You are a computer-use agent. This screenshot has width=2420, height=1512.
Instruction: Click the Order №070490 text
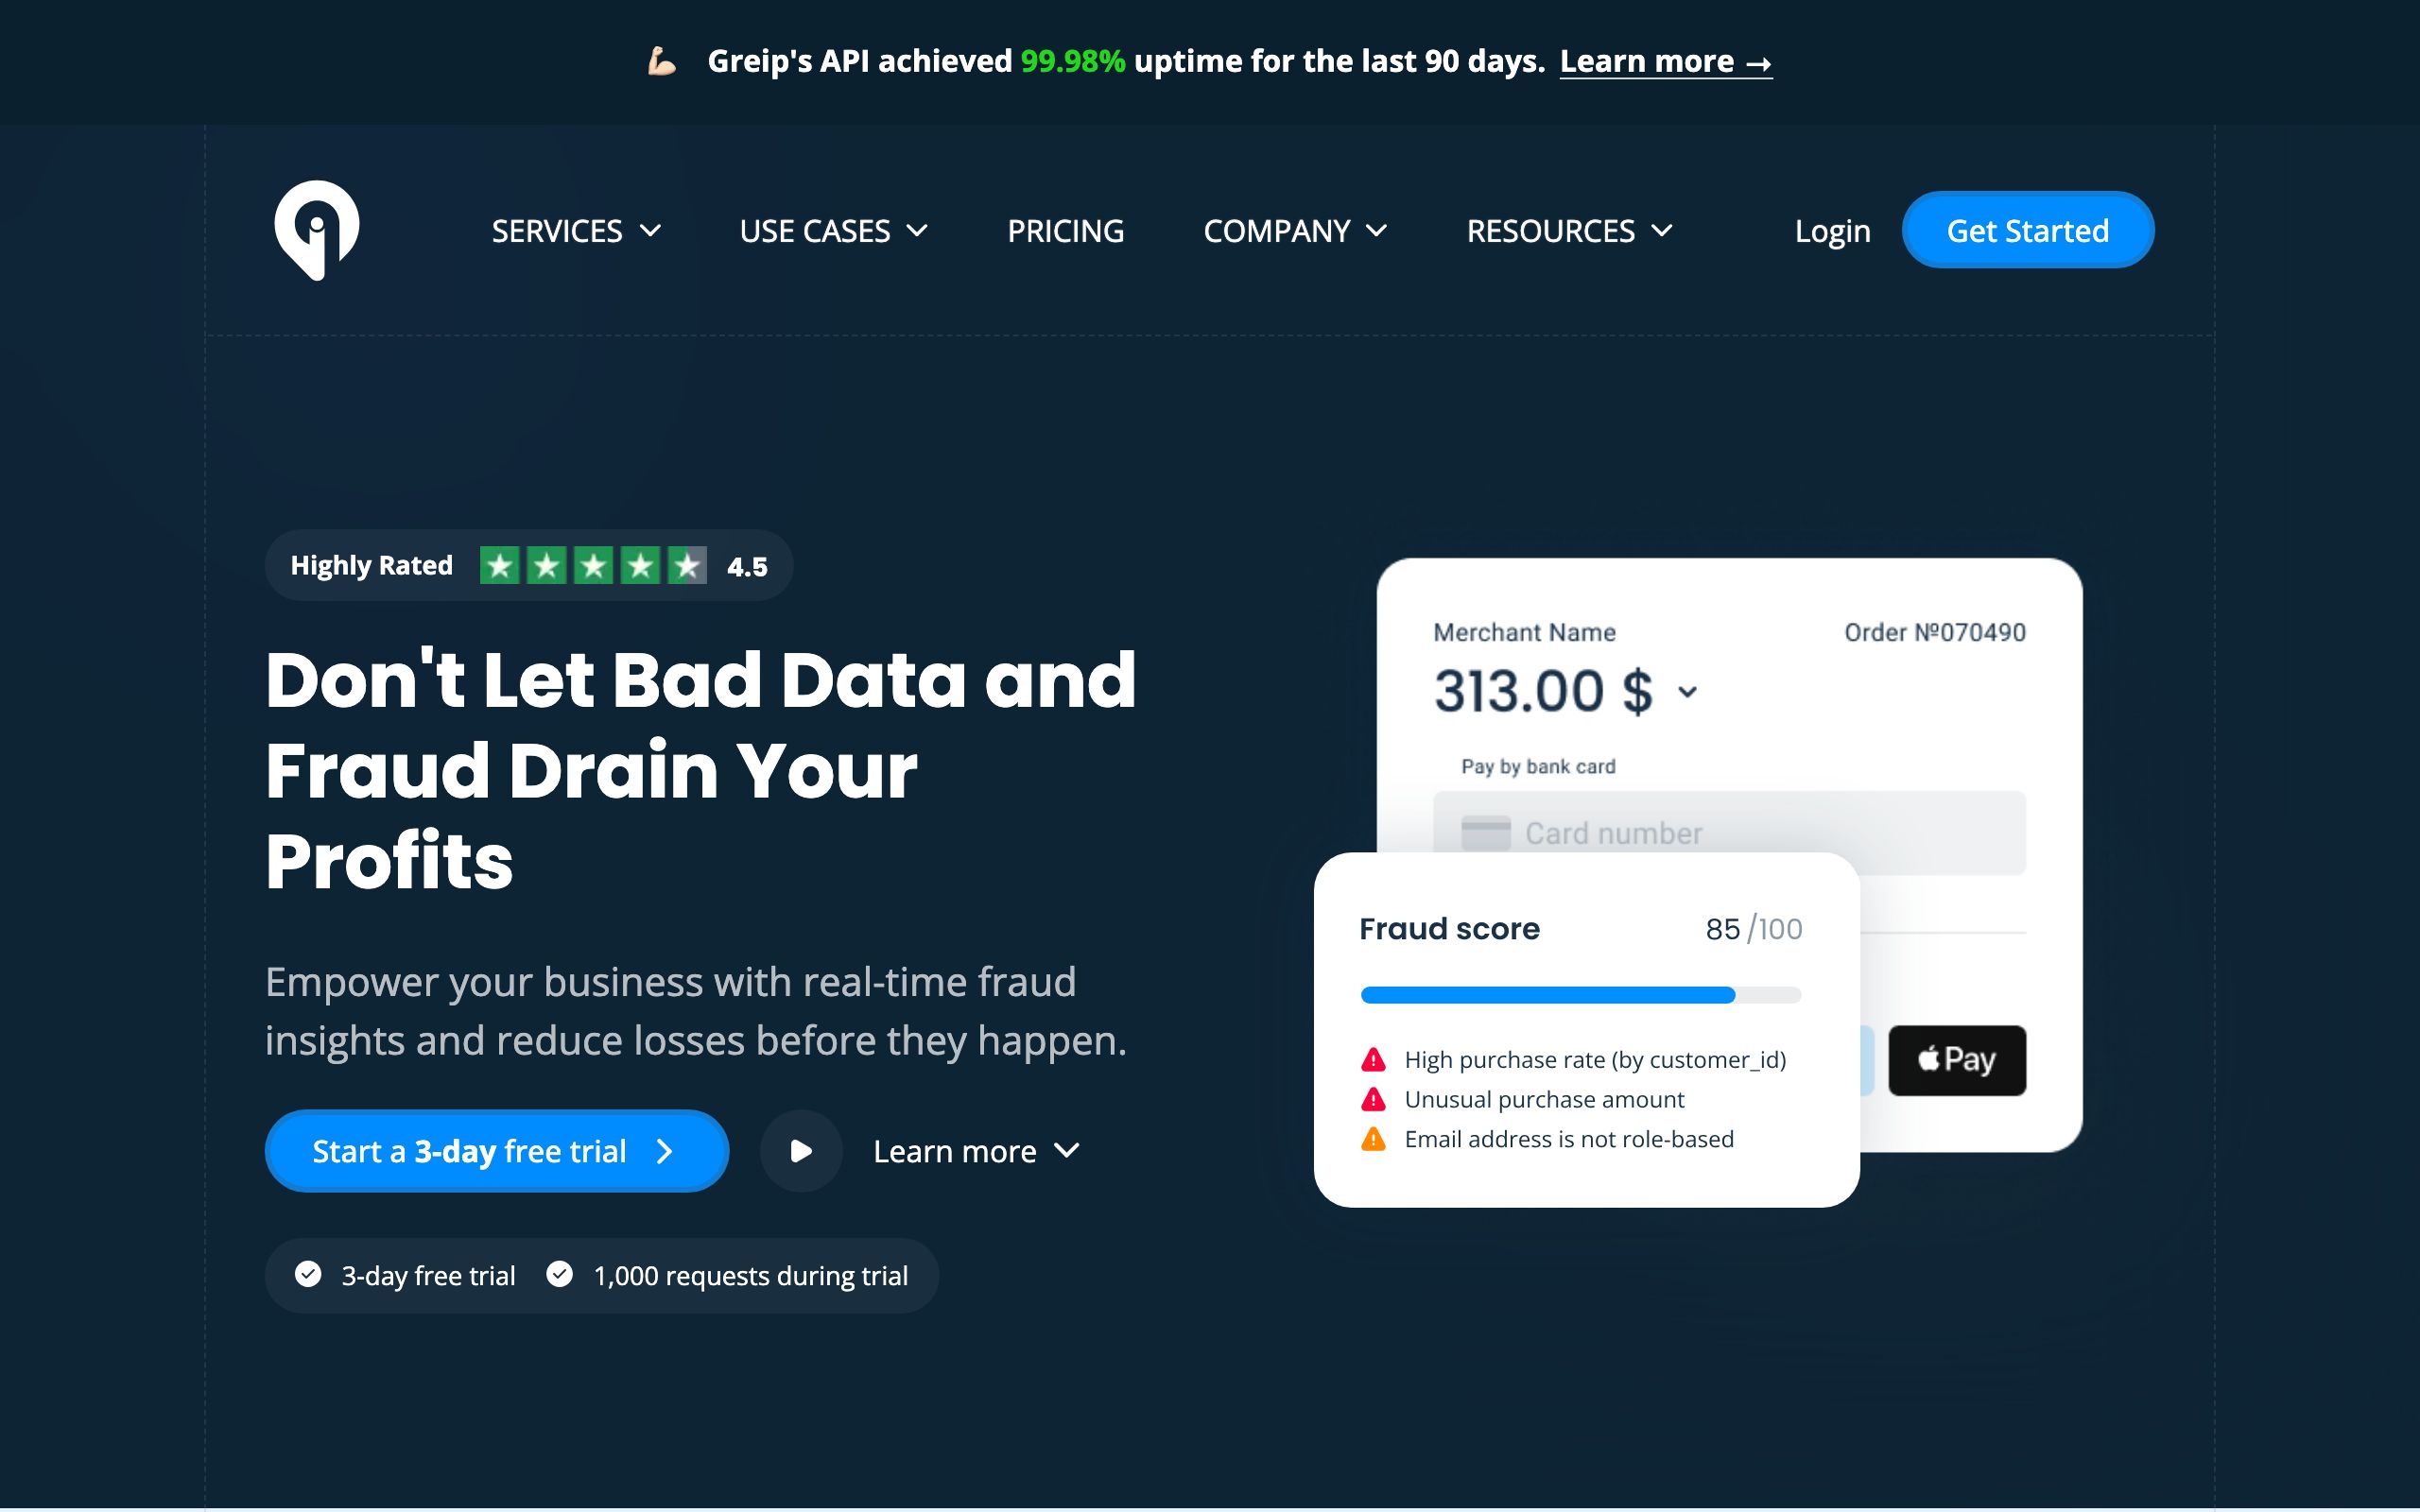(x=1935, y=632)
